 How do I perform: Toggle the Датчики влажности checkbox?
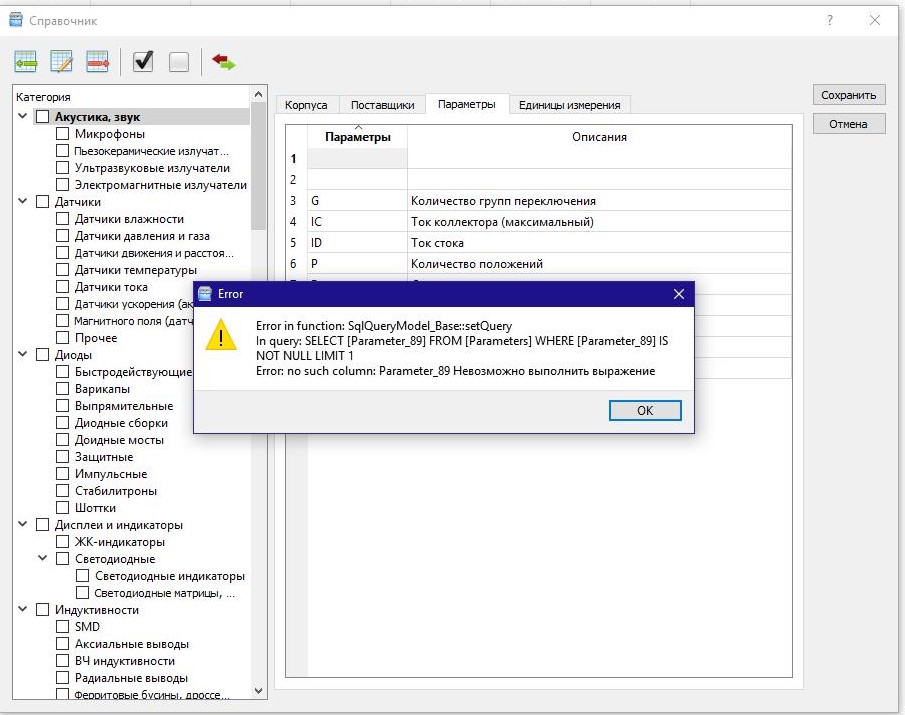63,219
